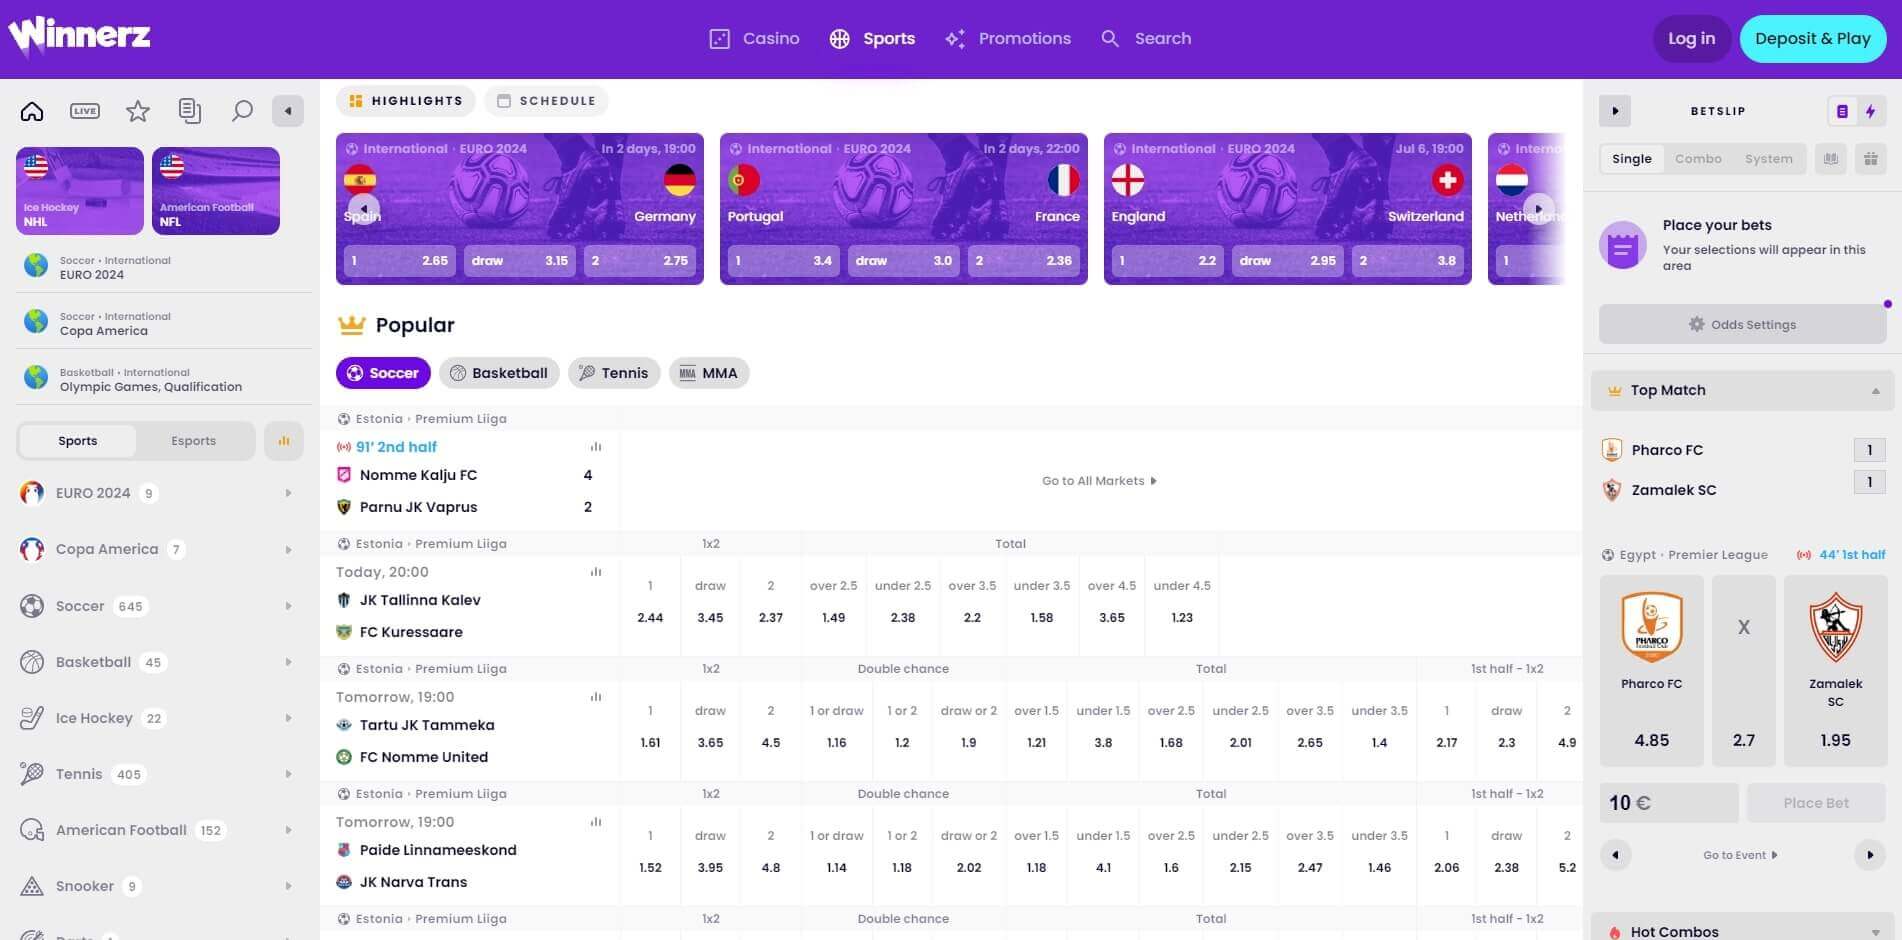Viewport: 1902px width, 940px height.
Task: Switch to the Schedule tab
Action: click(x=546, y=100)
